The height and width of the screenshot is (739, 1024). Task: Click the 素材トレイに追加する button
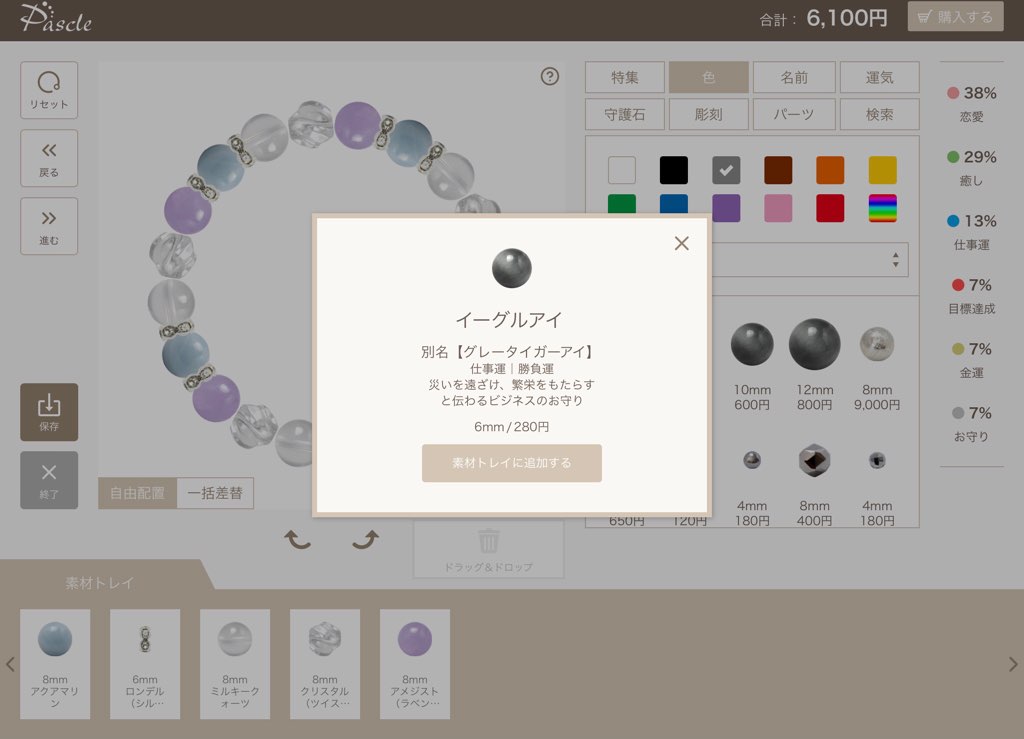click(511, 463)
